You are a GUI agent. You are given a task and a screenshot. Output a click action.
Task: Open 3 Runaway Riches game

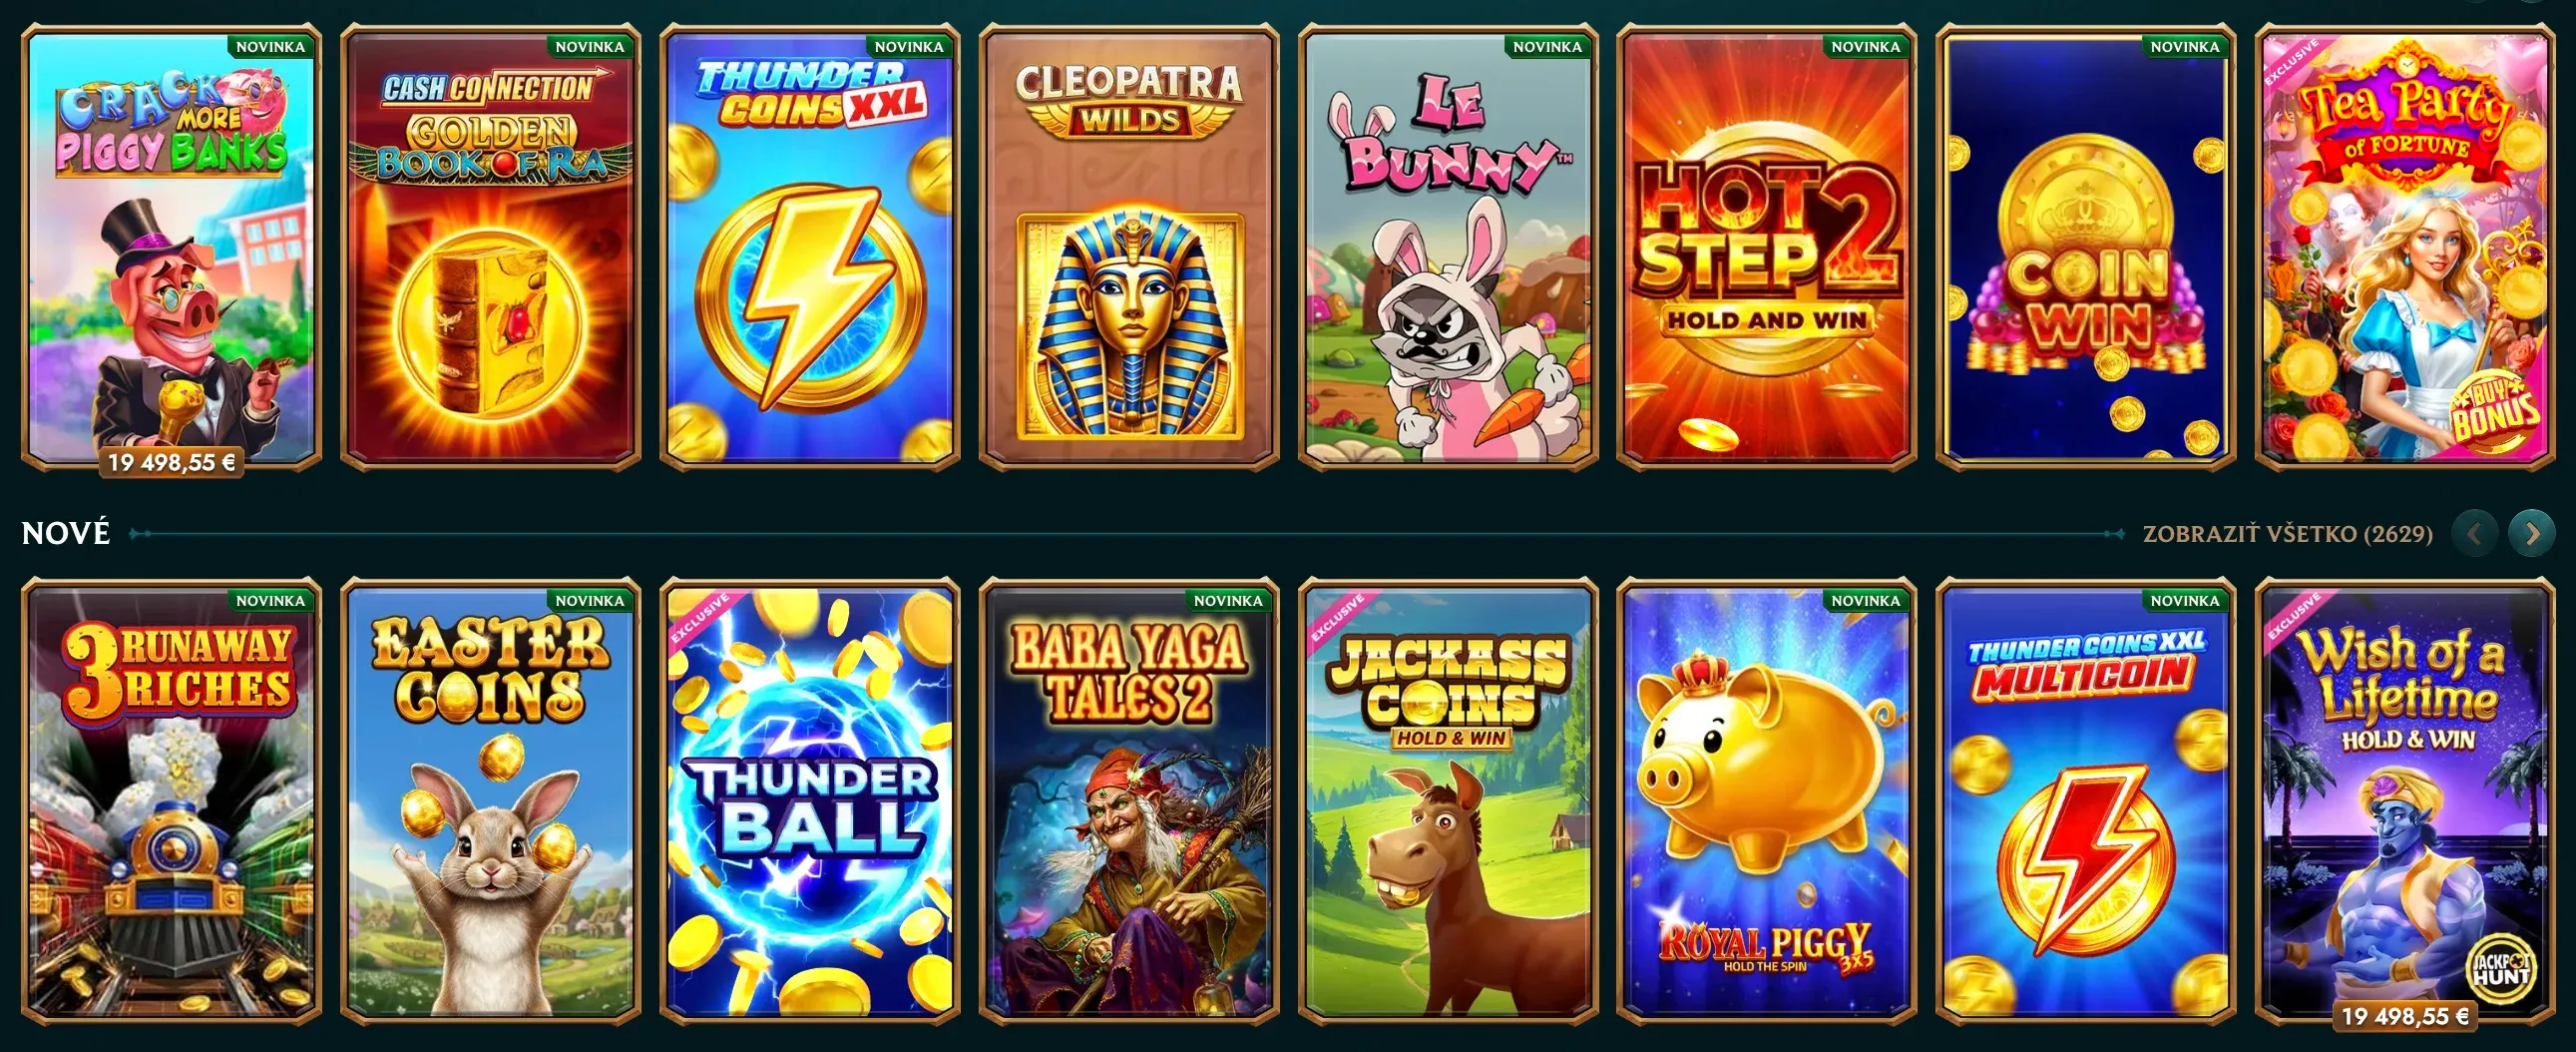tap(171, 801)
